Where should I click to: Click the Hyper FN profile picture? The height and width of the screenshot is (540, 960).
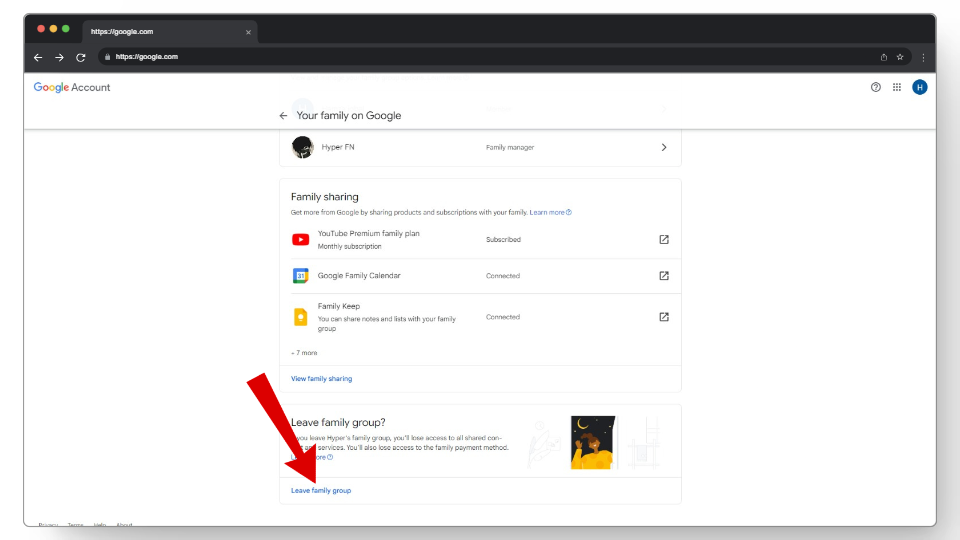pos(302,147)
